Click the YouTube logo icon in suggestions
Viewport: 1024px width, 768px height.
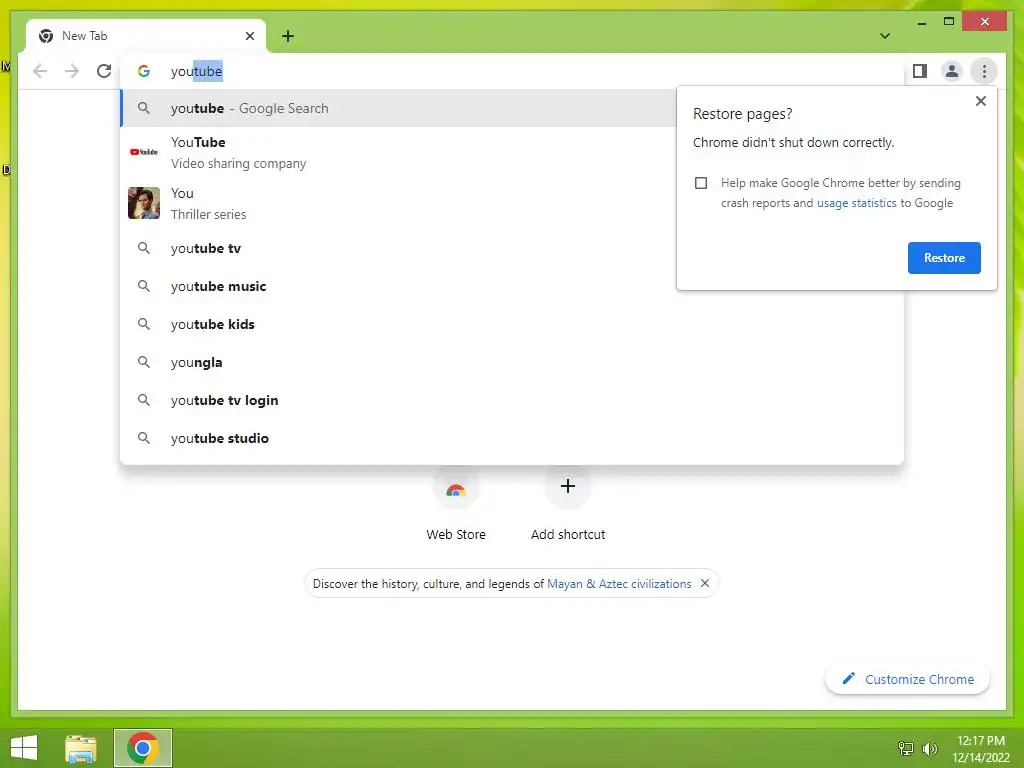[144, 152]
